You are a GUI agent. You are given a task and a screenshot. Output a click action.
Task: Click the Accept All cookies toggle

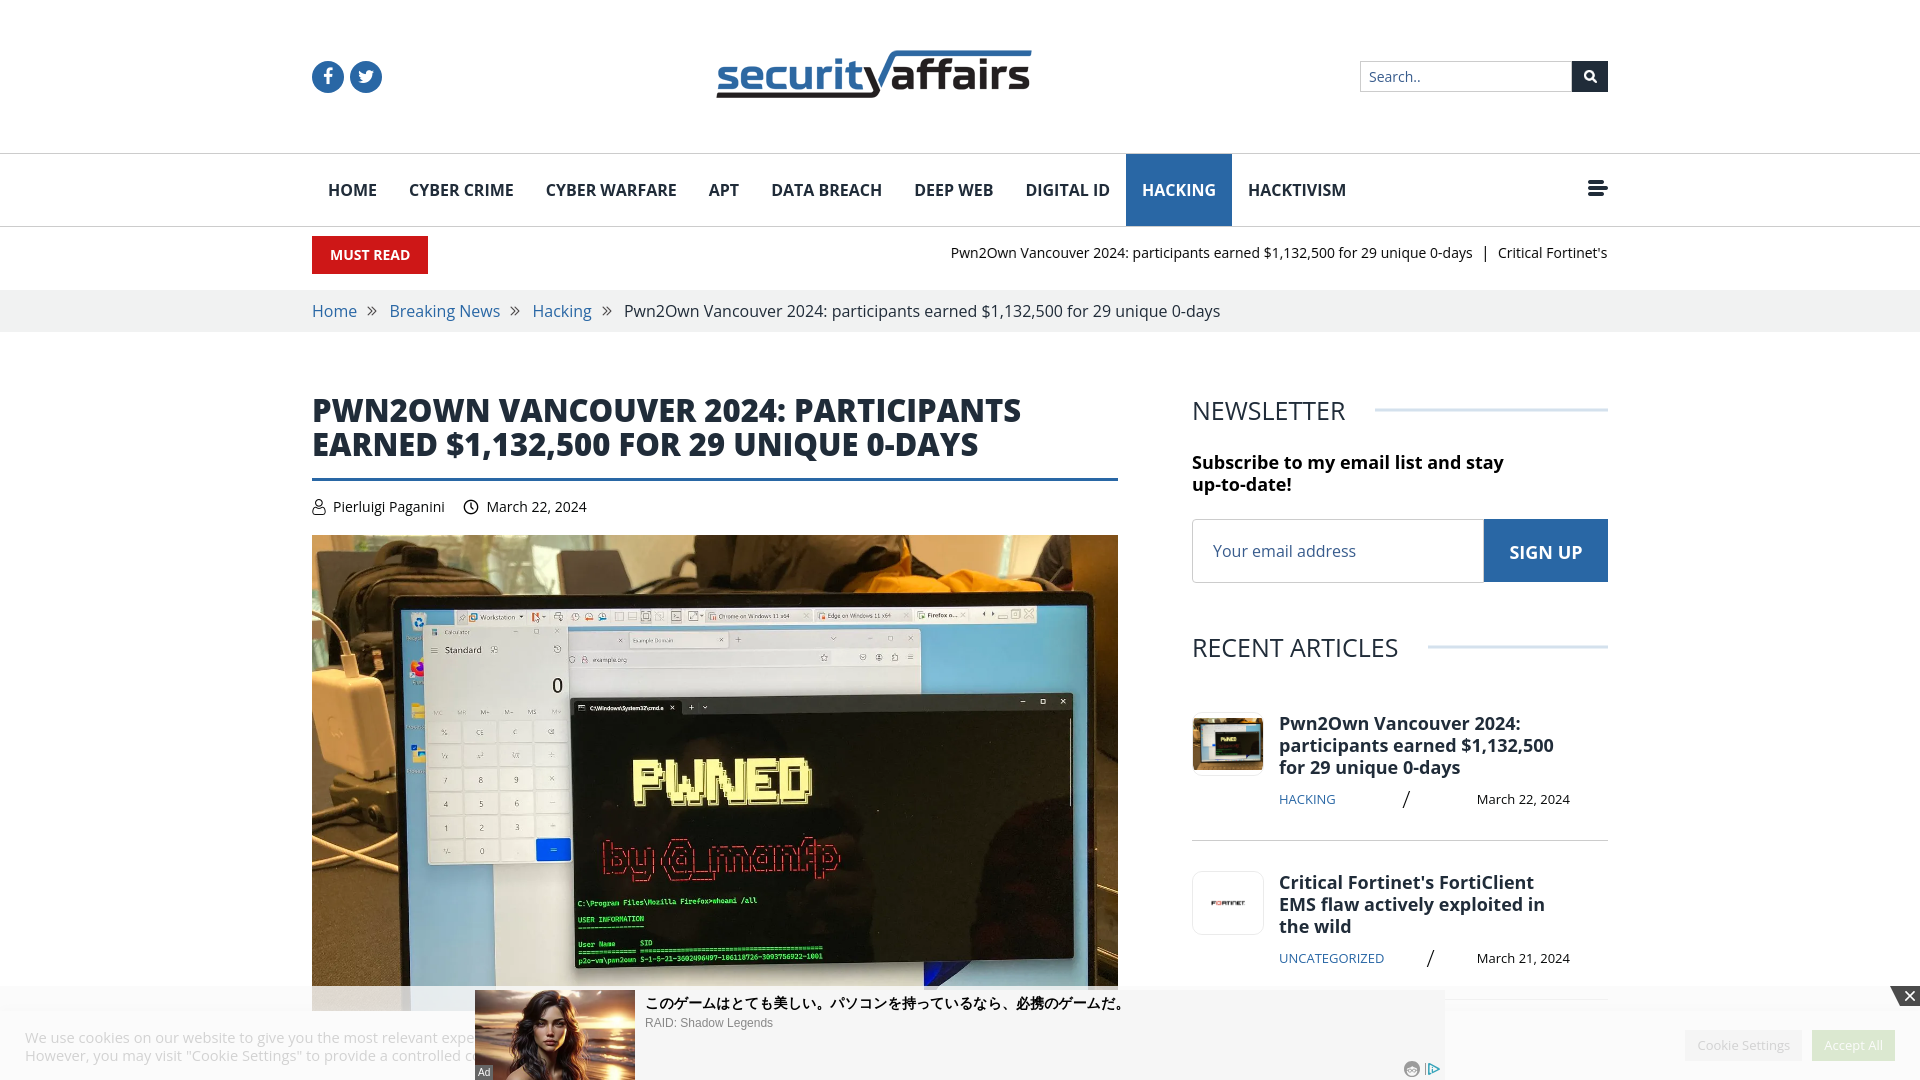(1853, 1044)
